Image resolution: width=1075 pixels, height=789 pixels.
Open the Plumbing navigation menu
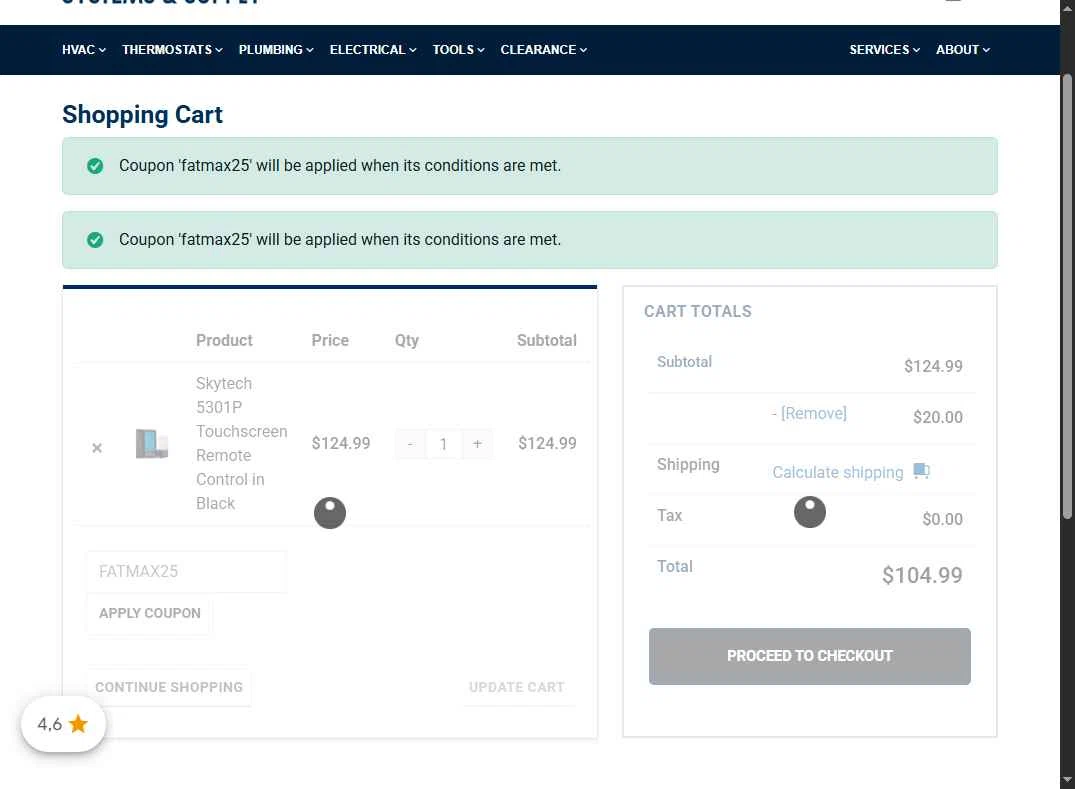[276, 50]
